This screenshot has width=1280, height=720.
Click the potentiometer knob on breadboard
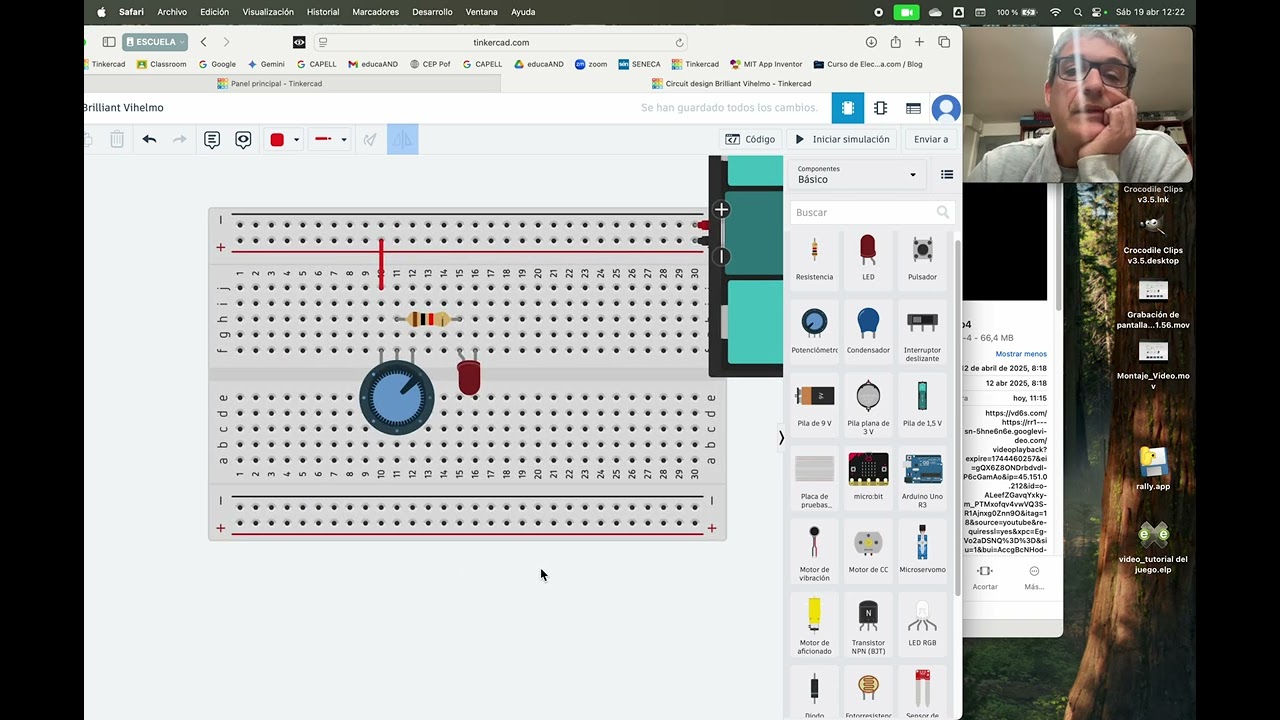(x=397, y=397)
